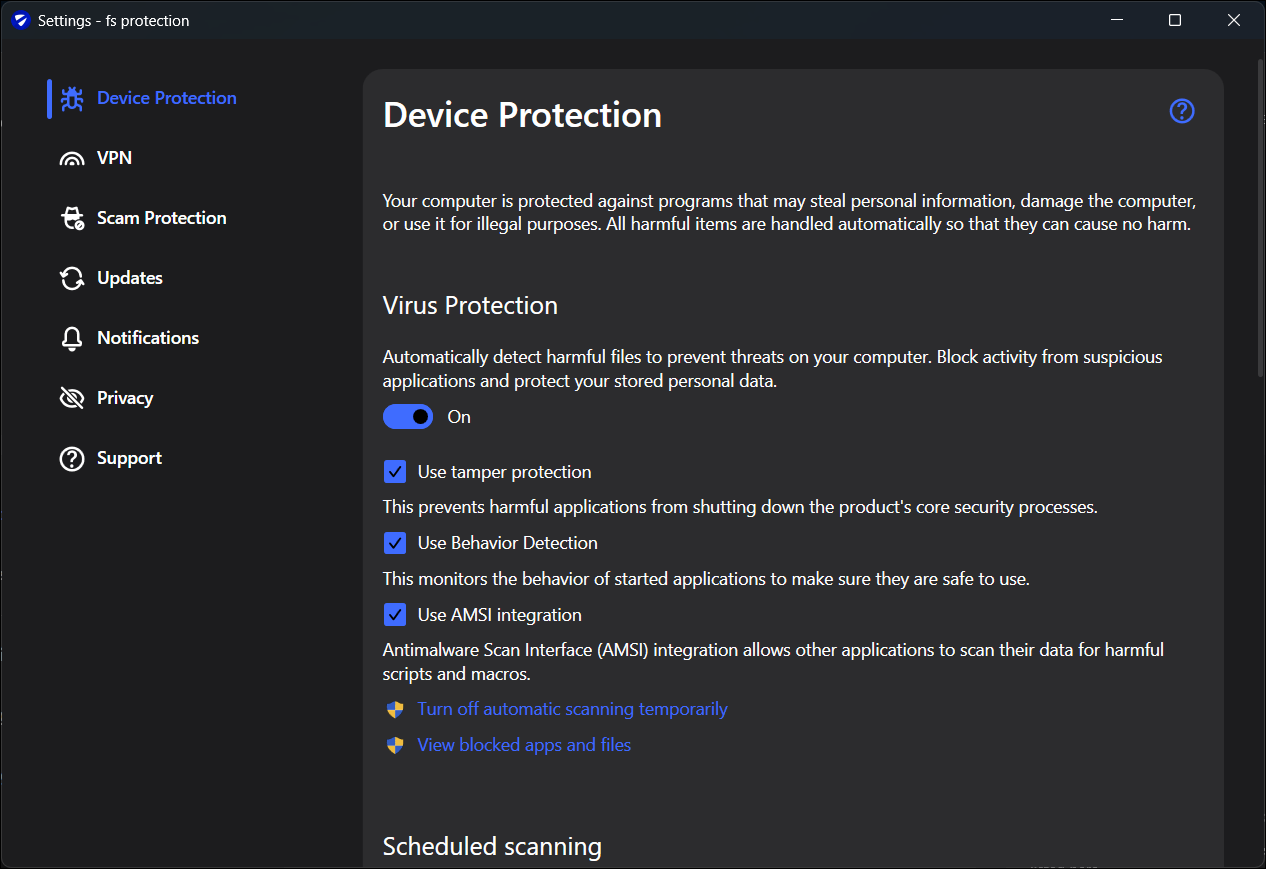This screenshot has width=1266, height=869.
Task: Select Notifications in the sidebar
Action: click(148, 338)
